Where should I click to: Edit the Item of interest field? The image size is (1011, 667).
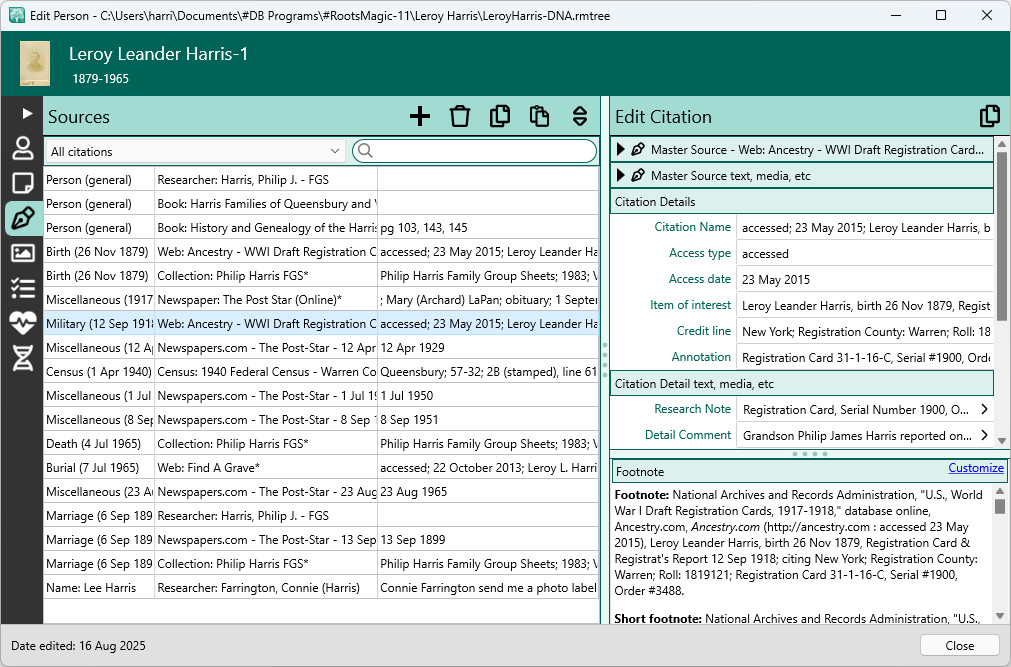[865, 306]
